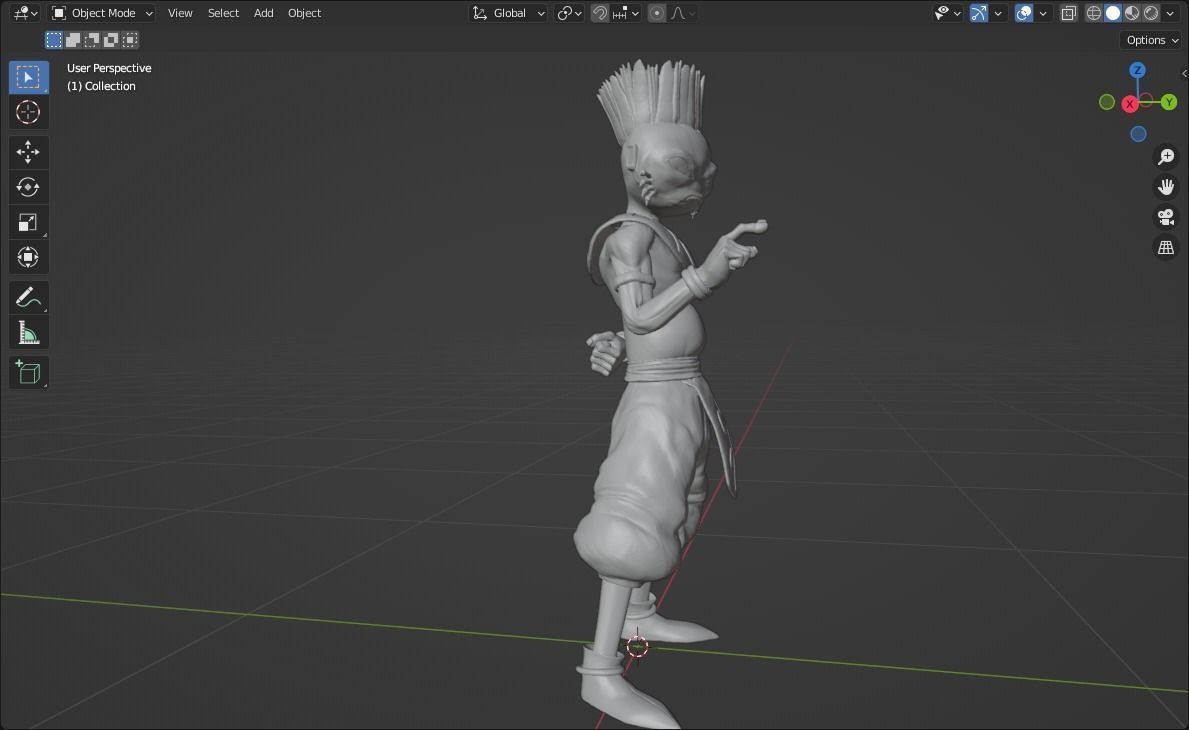Expand the overlays settings arrow
This screenshot has height=730, width=1189.
pyautogui.click(x=1043, y=13)
